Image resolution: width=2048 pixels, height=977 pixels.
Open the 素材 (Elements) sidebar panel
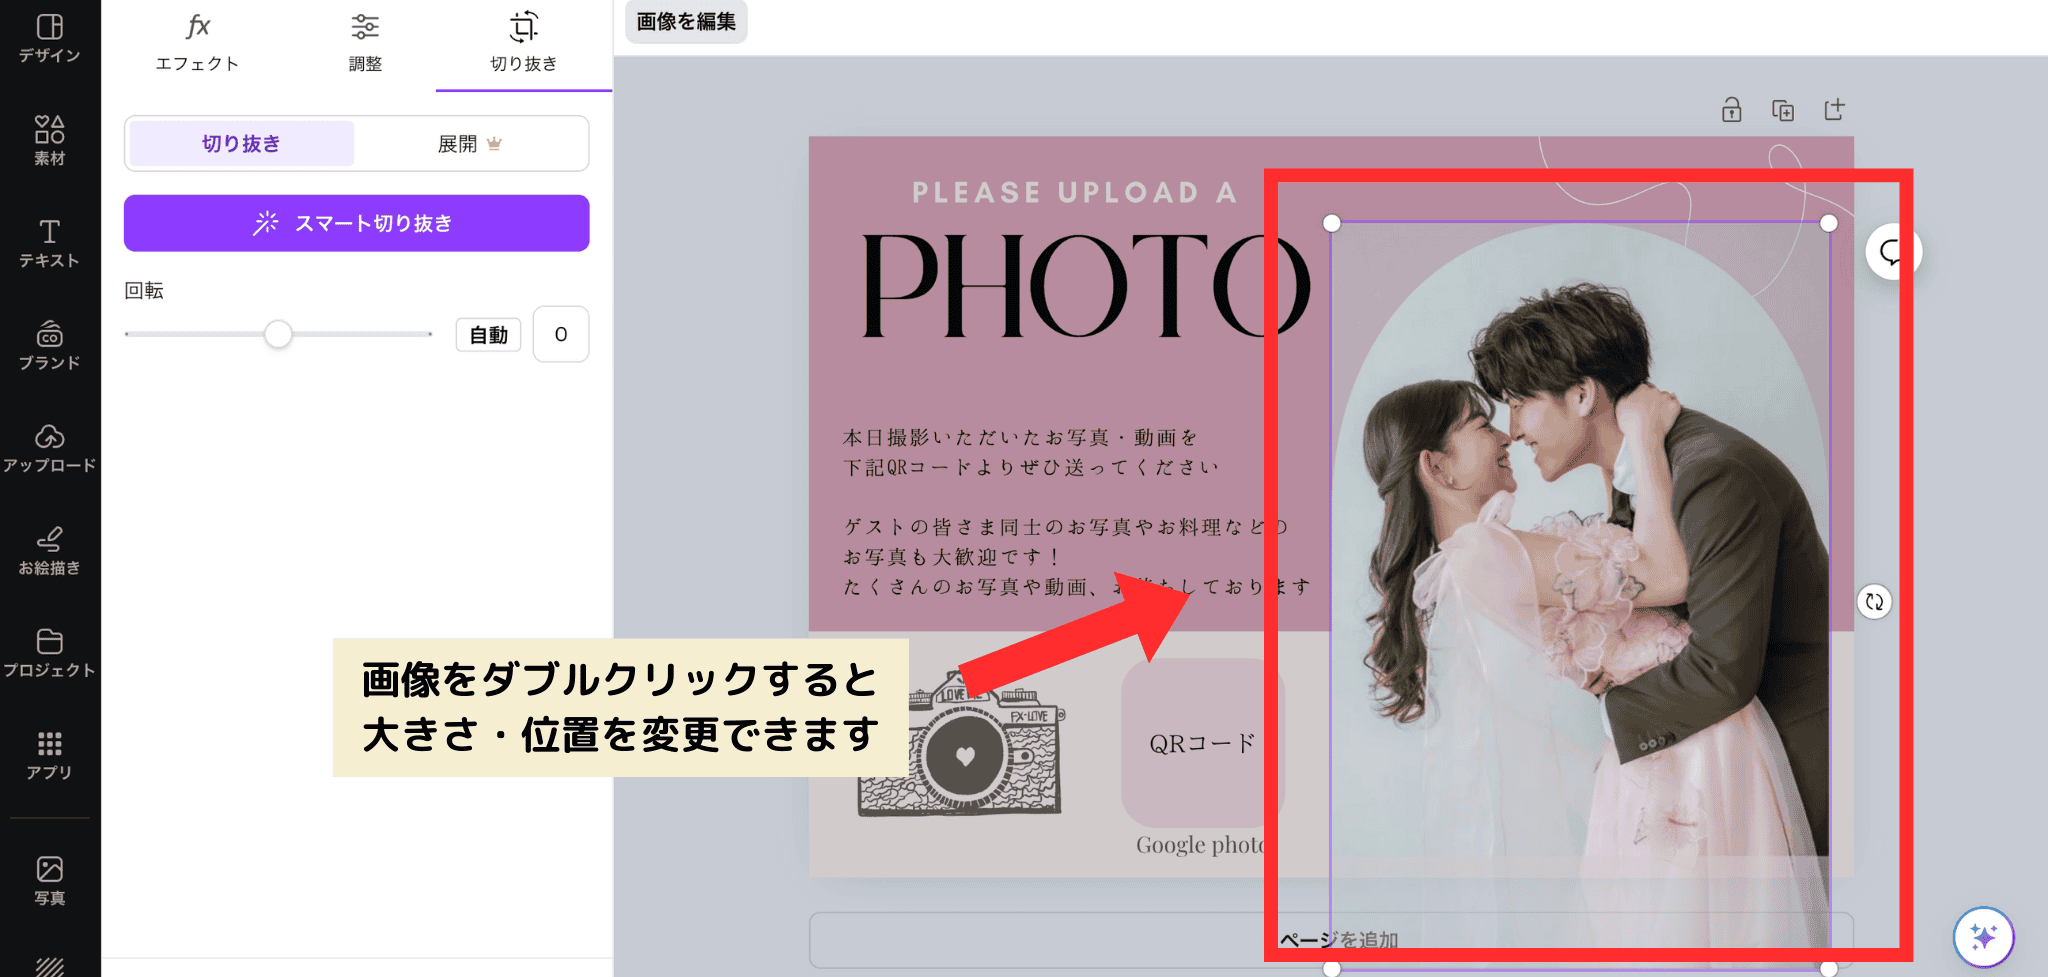[49, 140]
